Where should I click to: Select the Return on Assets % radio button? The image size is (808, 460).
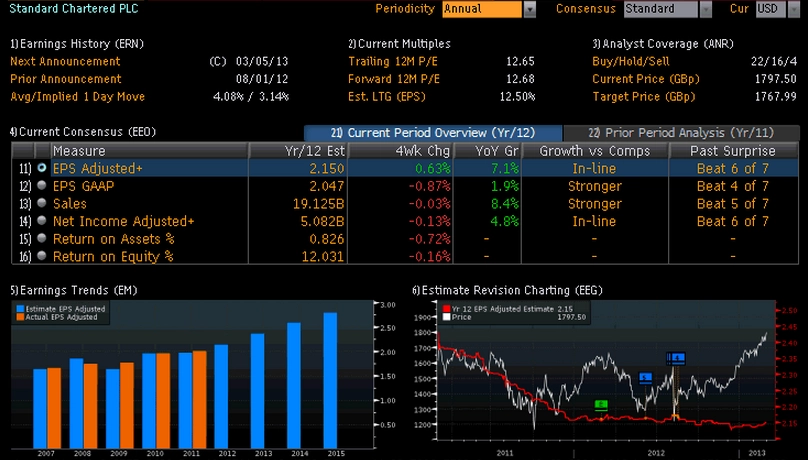(42, 238)
